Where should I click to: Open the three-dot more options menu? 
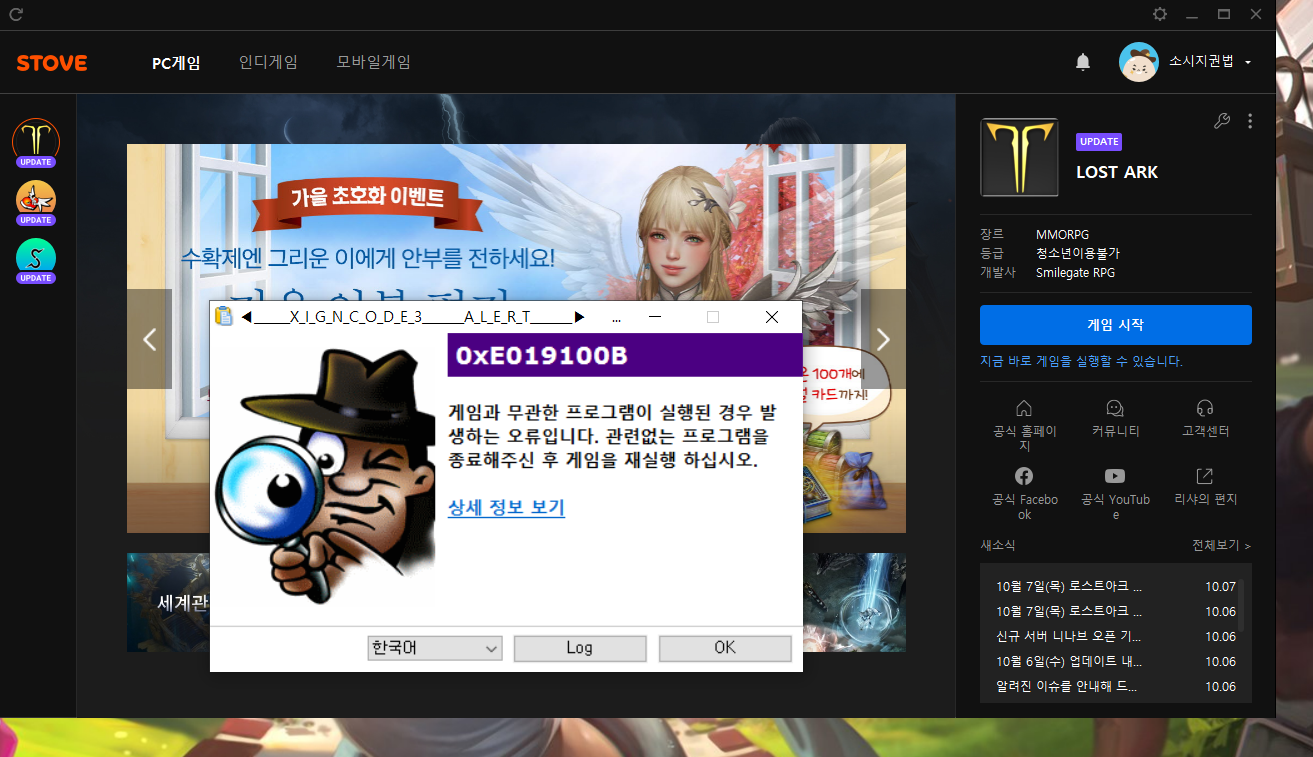point(1250,121)
